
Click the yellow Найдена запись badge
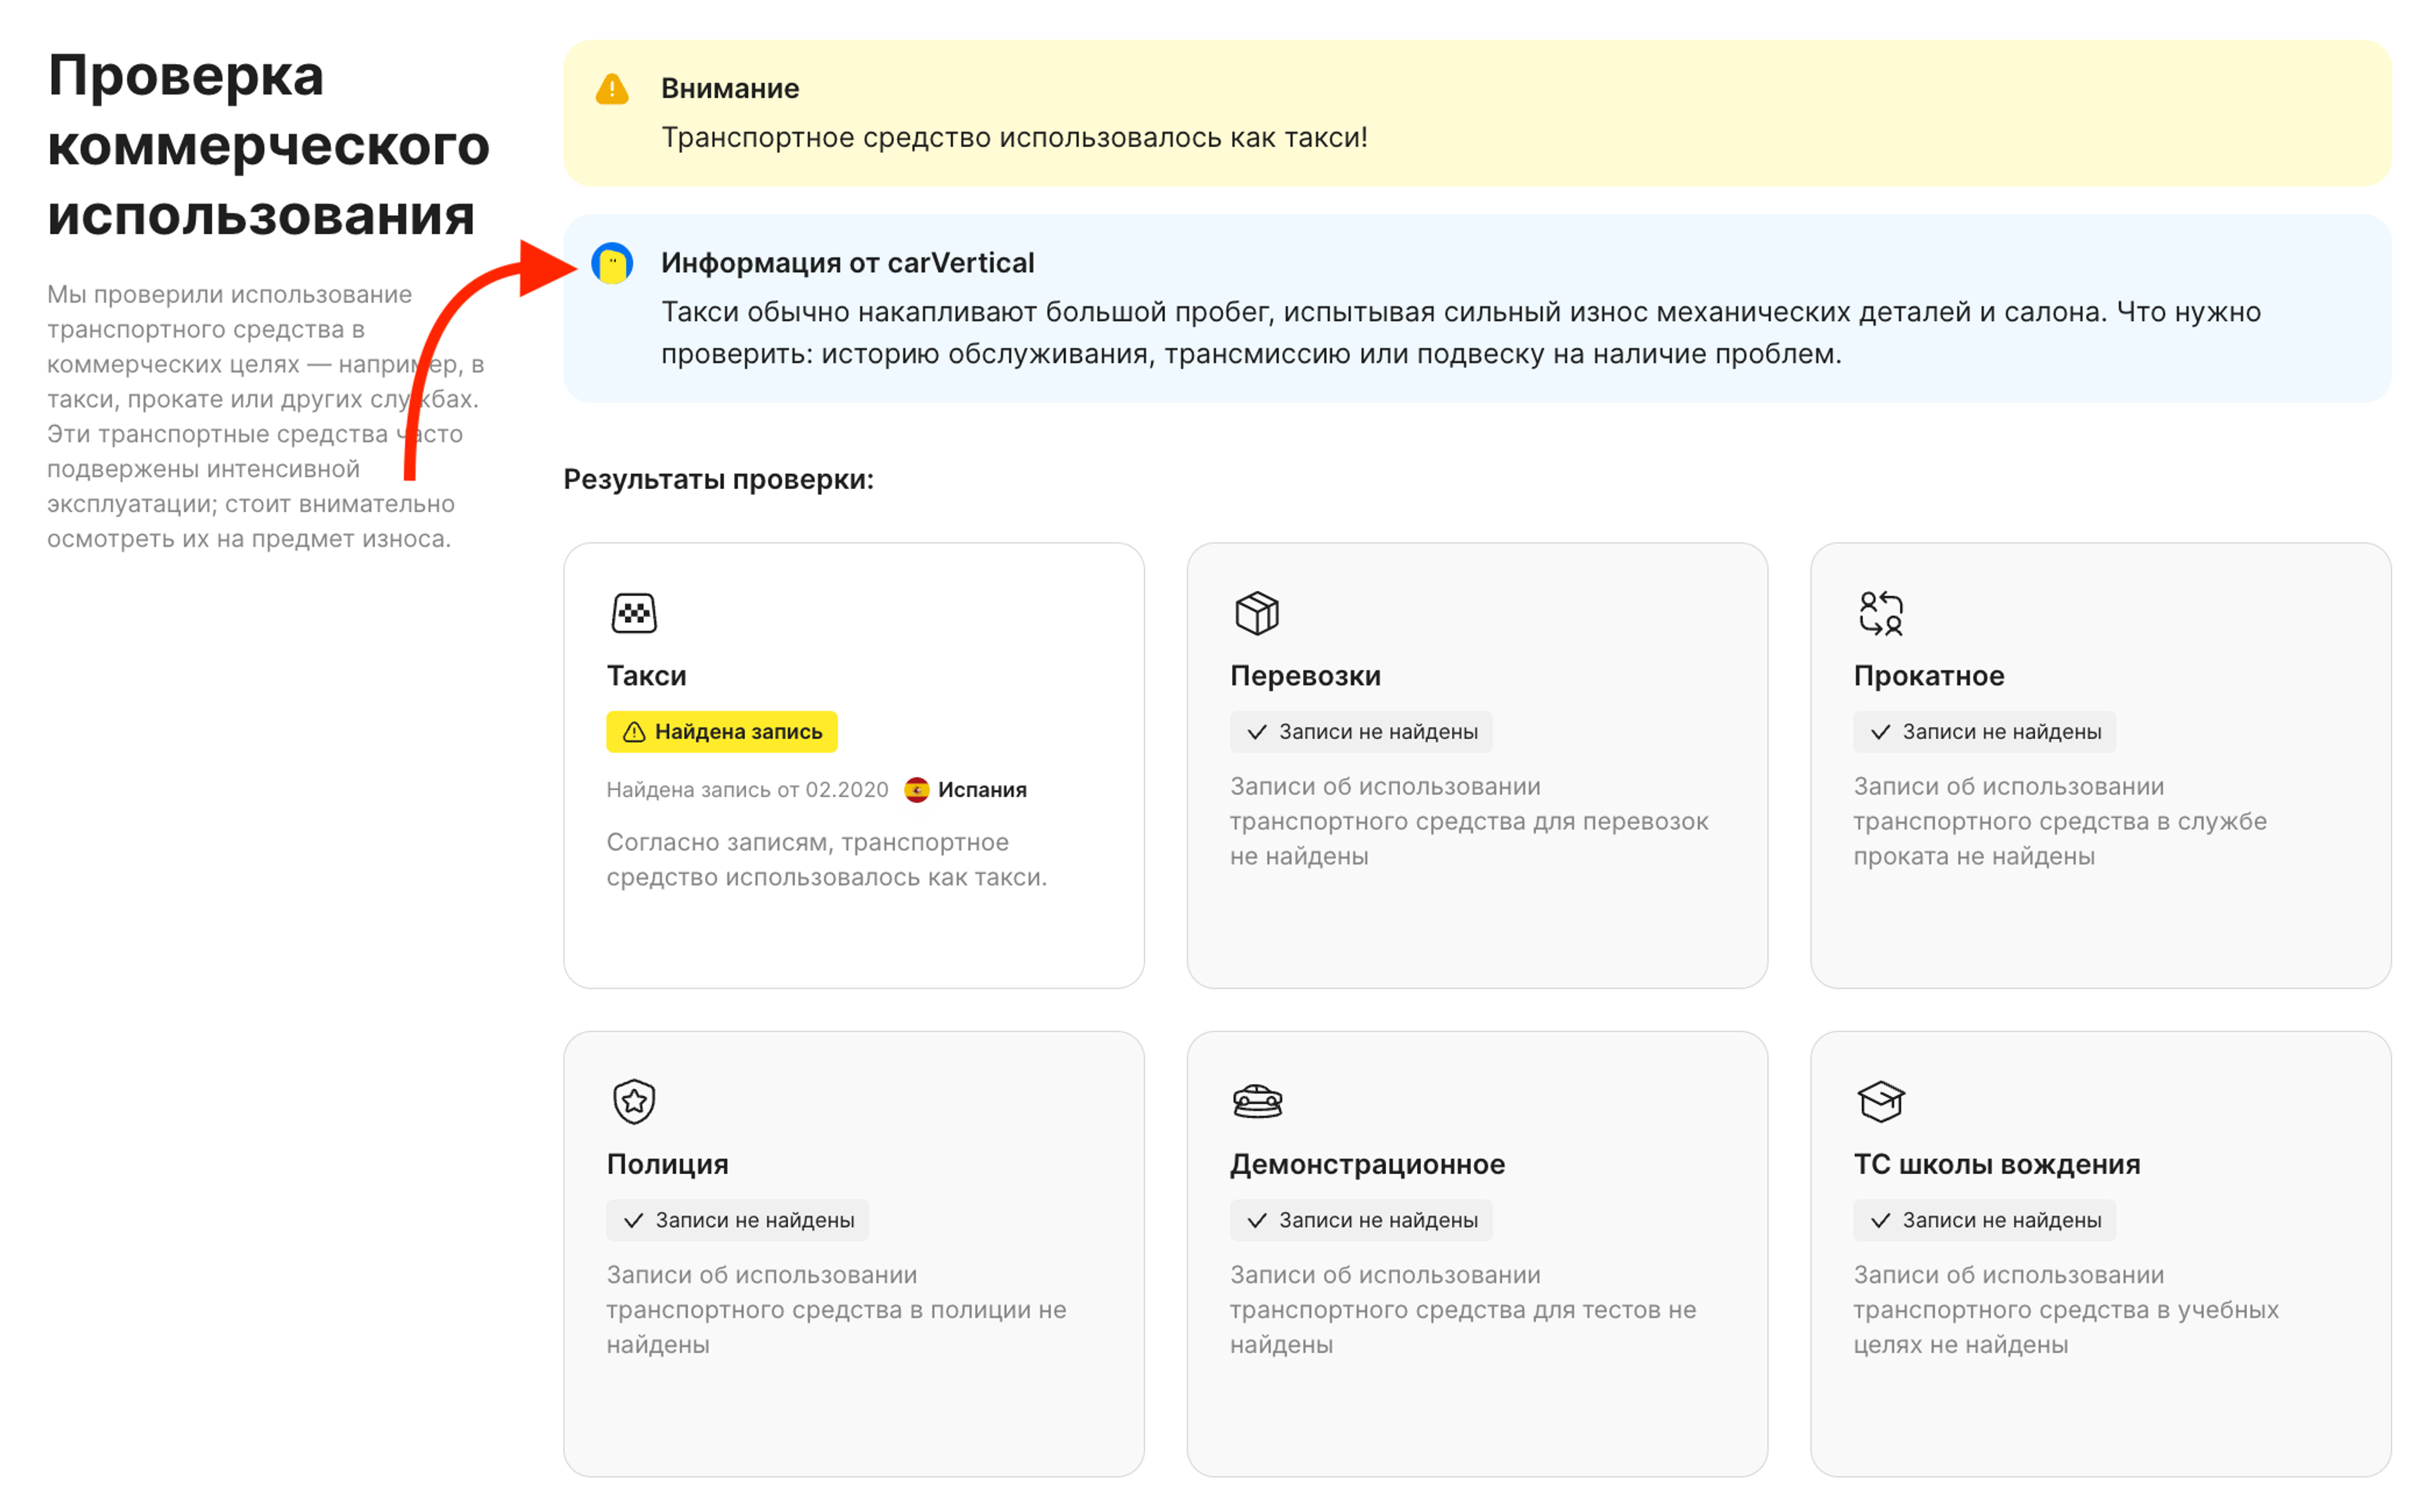722,732
